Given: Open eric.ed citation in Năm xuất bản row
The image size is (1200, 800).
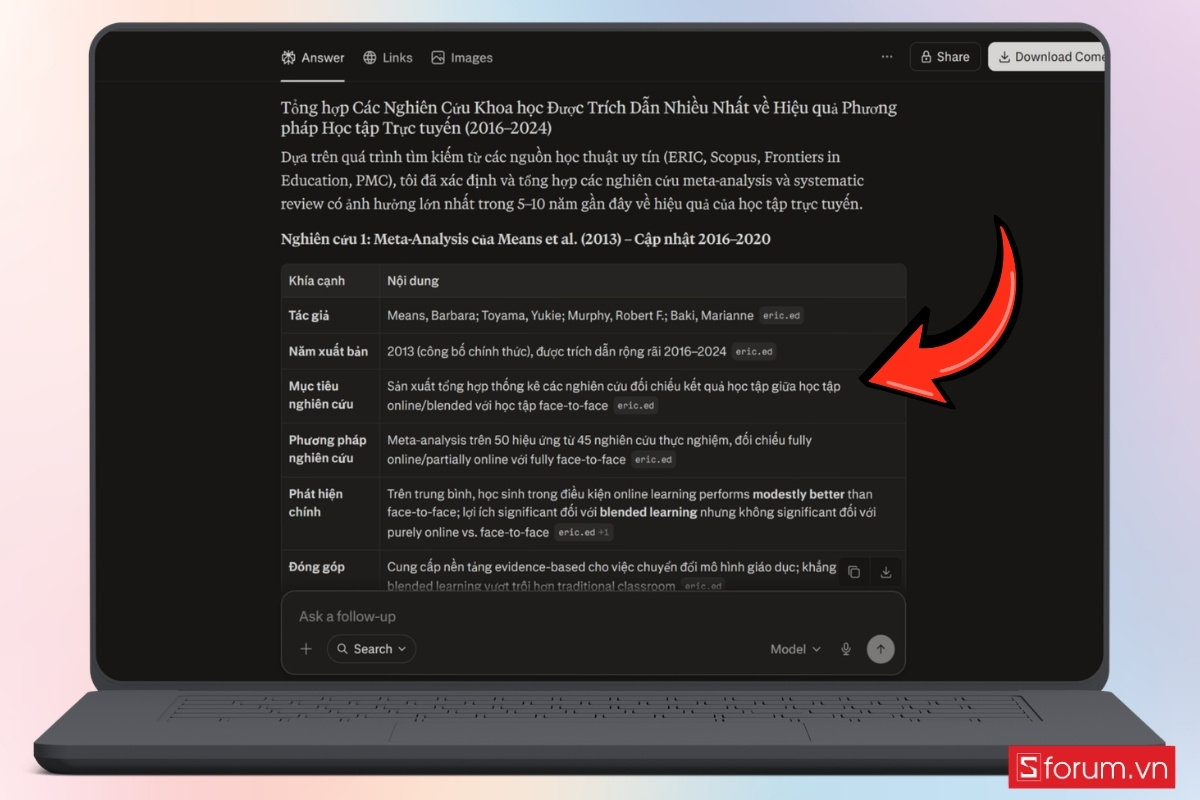Looking at the screenshot, I should [x=754, y=352].
